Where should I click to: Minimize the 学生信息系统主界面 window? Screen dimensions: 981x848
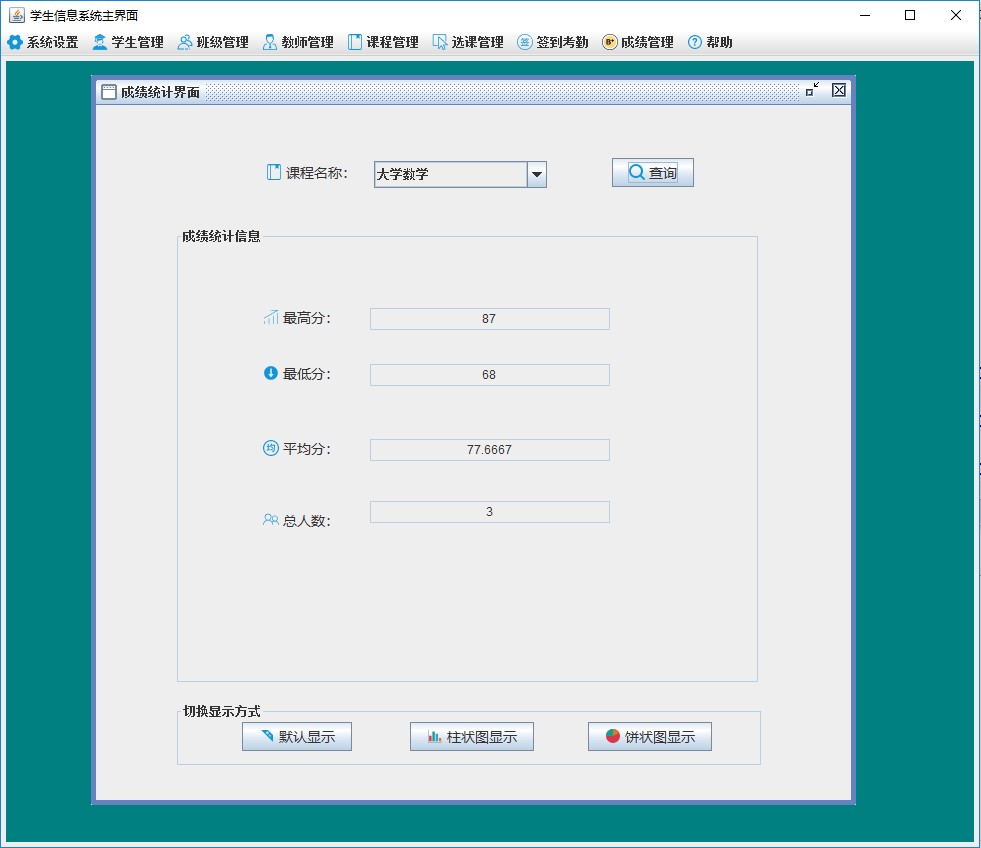[865, 15]
